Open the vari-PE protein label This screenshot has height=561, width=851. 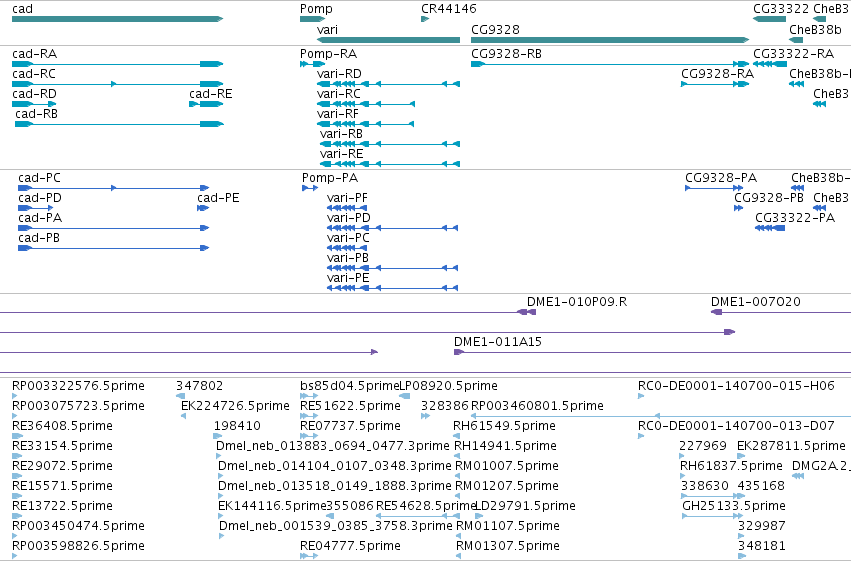tap(348, 278)
